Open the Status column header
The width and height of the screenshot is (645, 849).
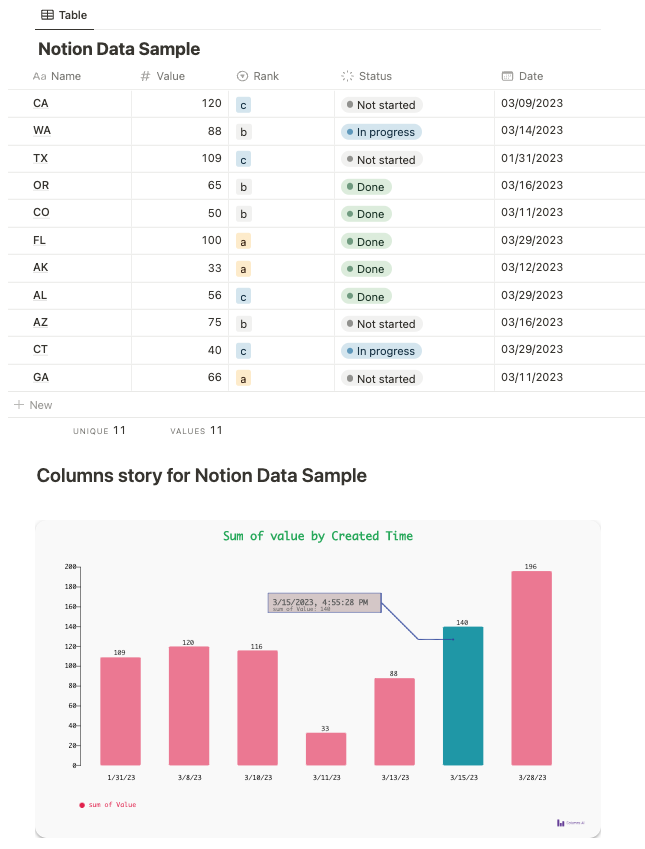367,76
